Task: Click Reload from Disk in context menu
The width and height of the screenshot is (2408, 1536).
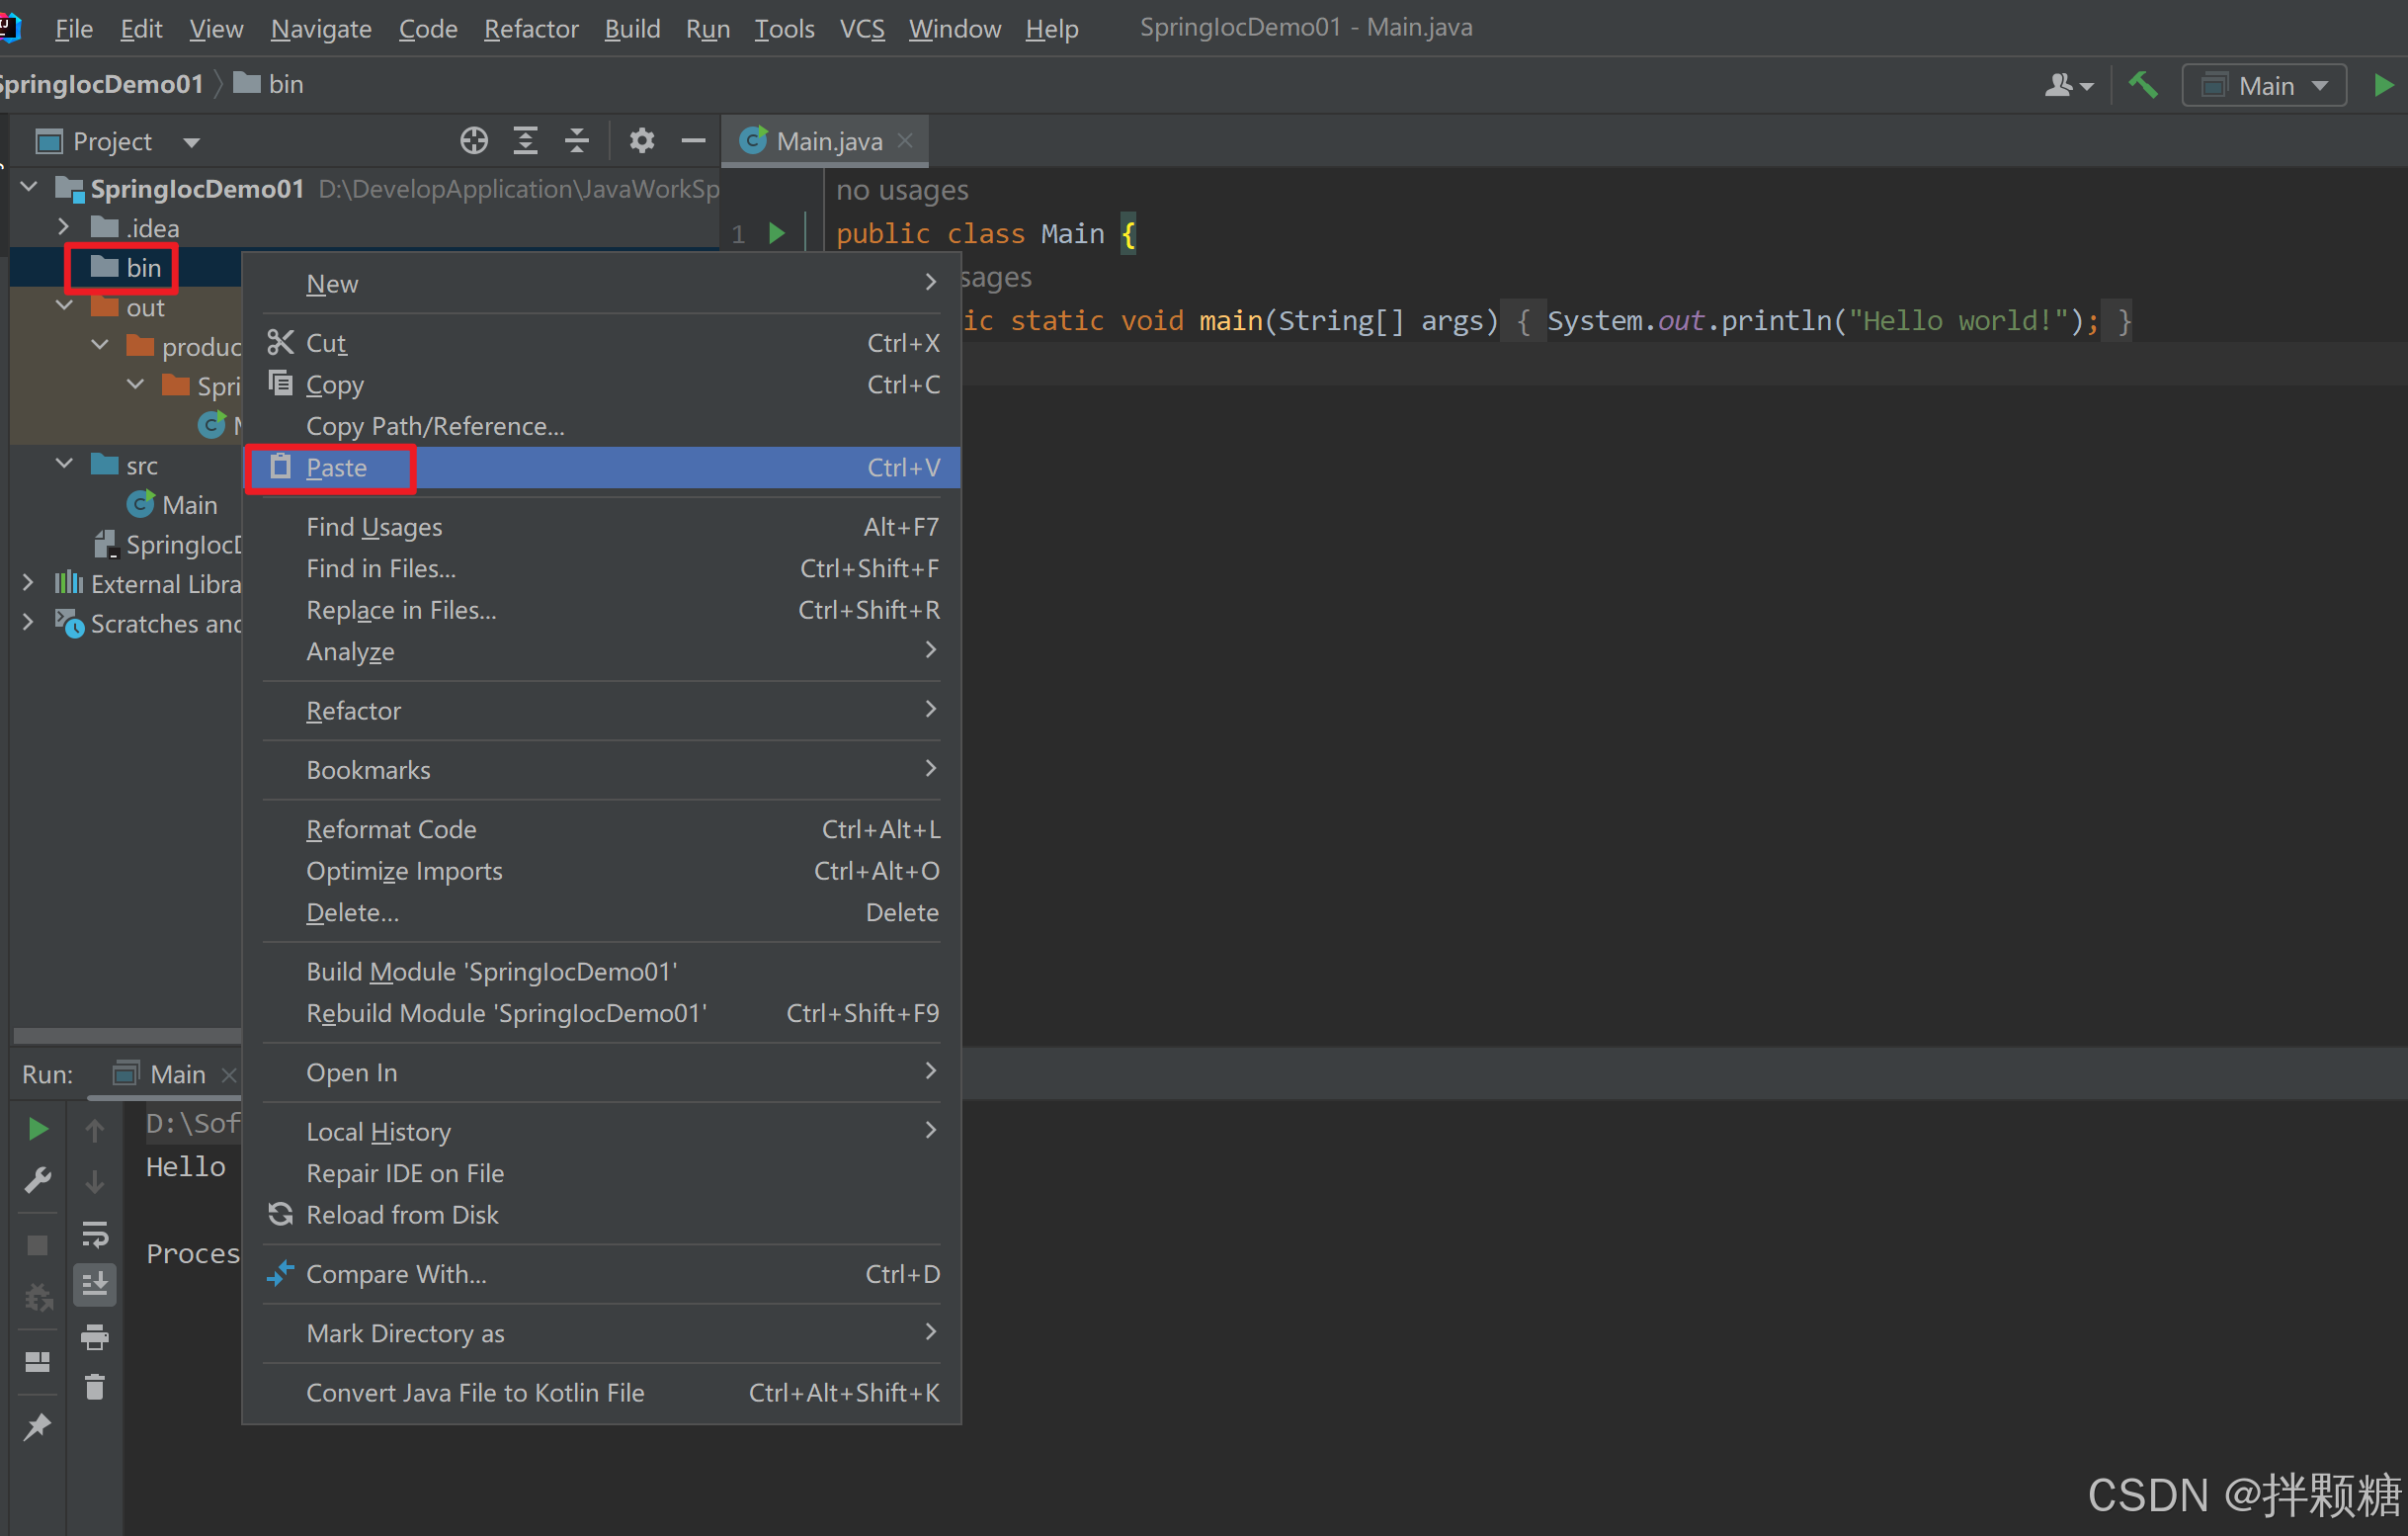Action: pos(402,1214)
